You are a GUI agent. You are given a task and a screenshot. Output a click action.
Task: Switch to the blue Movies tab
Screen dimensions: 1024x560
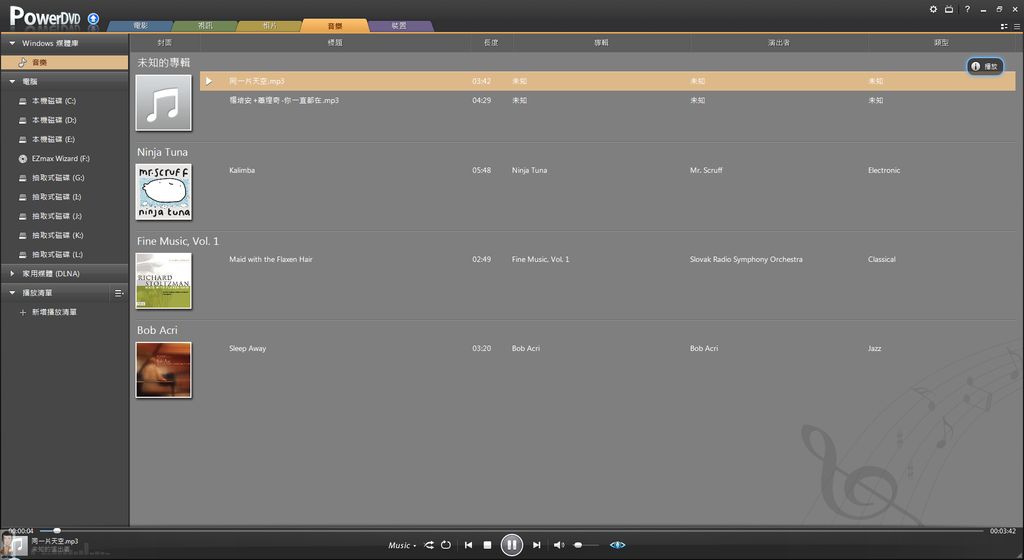point(140,25)
